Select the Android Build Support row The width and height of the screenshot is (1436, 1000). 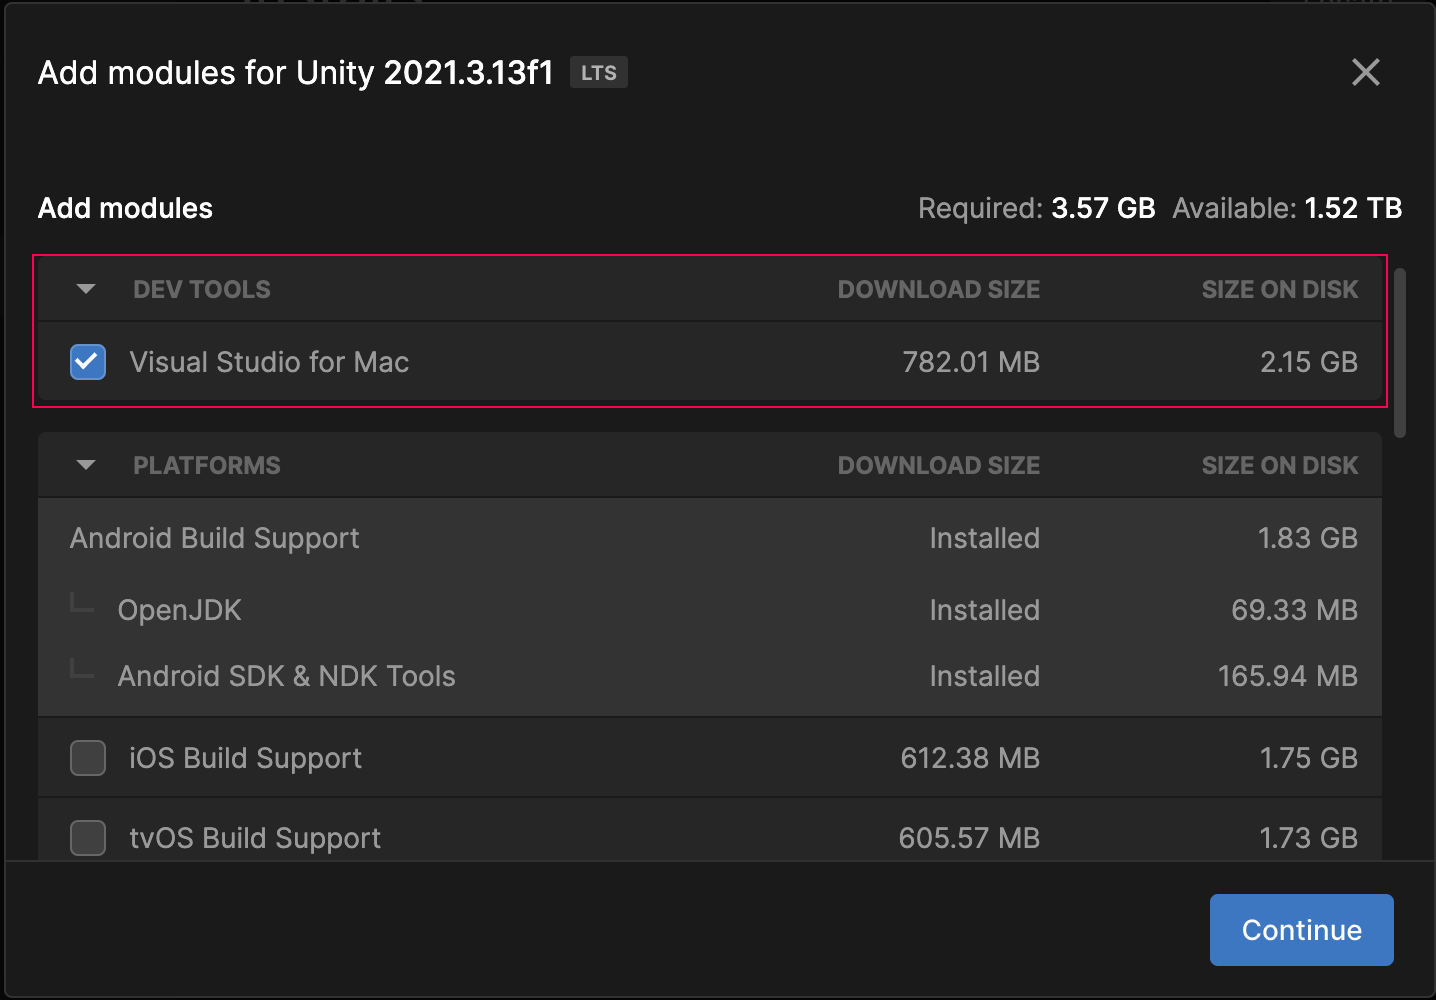pyautogui.click(x=214, y=538)
